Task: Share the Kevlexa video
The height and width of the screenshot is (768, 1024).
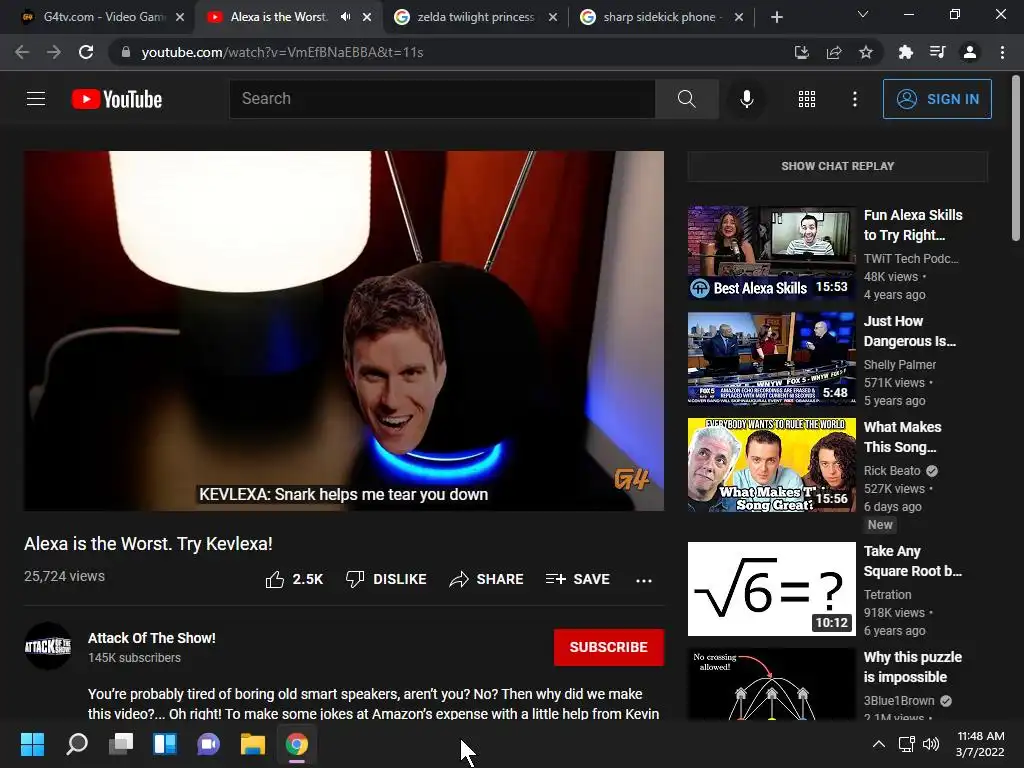Action: tap(487, 579)
